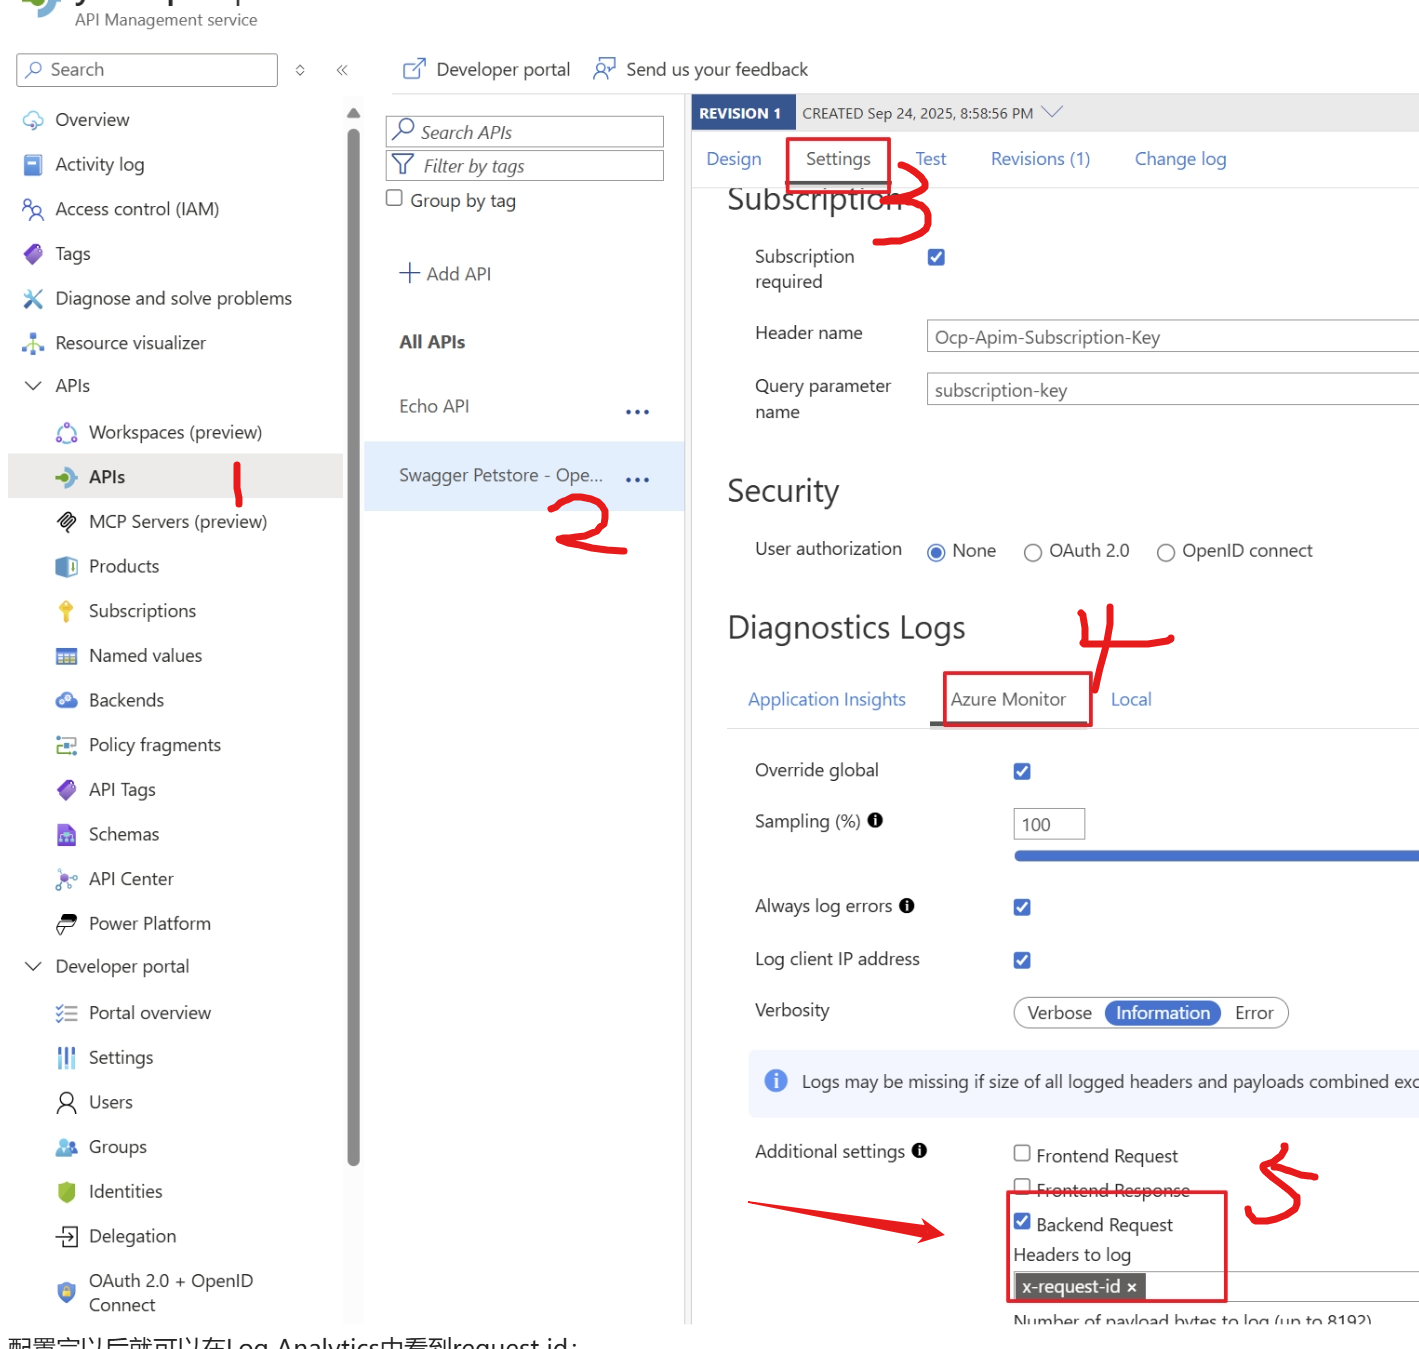The height and width of the screenshot is (1349, 1419).
Task: Click the Delegation arrow icon
Action: [67, 1237]
